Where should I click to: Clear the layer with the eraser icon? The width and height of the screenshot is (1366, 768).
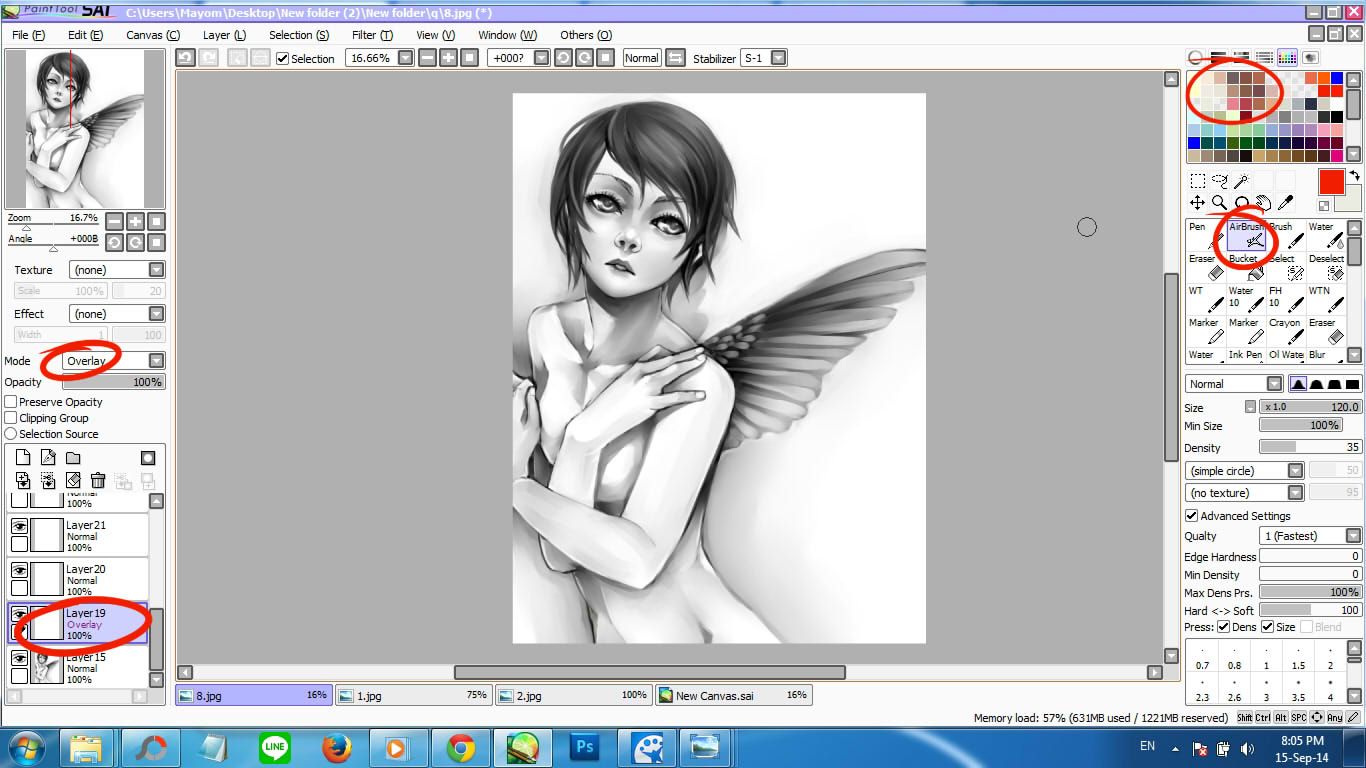pos(73,481)
